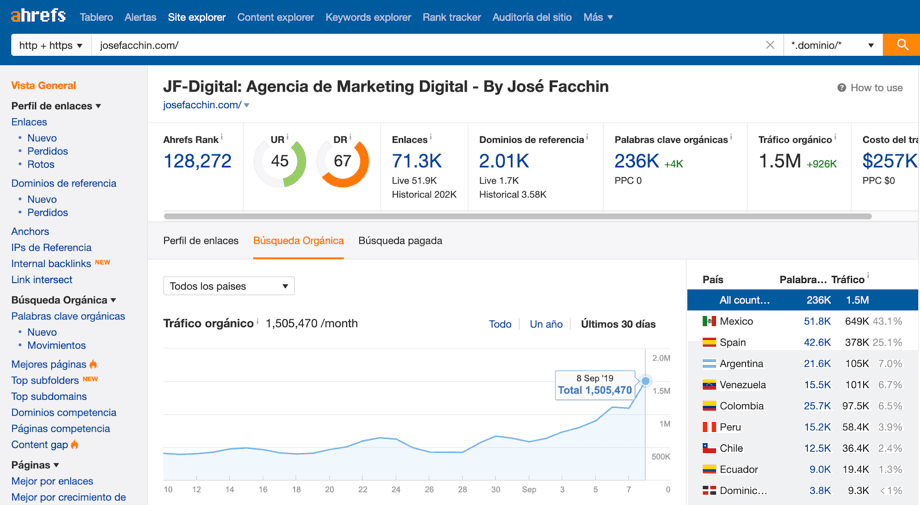Viewport: 920px width, 505px height.
Task: Show Un año time range on chart
Action: pyautogui.click(x=546, y=324)
